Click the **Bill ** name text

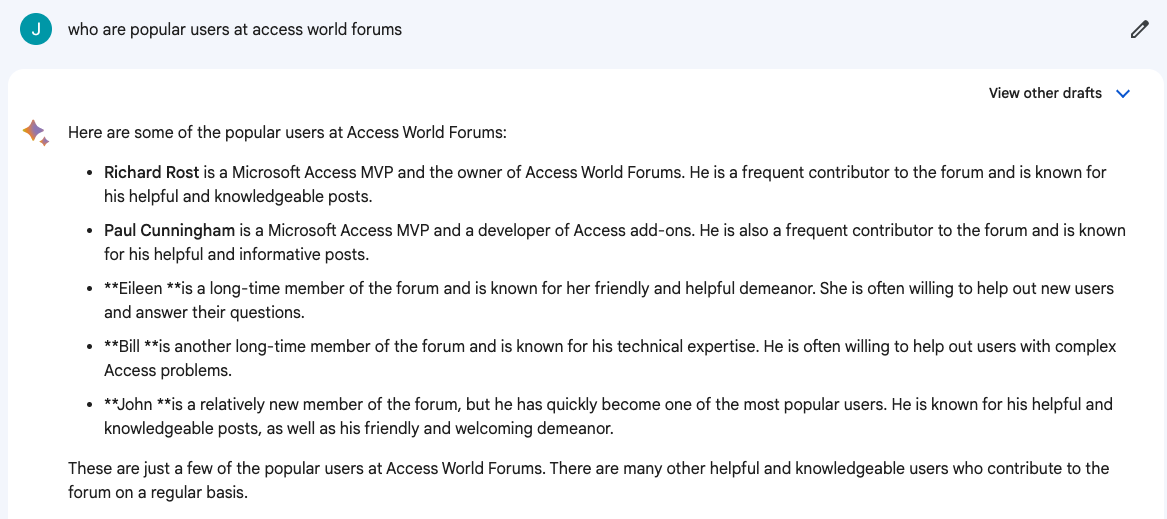click(128, 347)
